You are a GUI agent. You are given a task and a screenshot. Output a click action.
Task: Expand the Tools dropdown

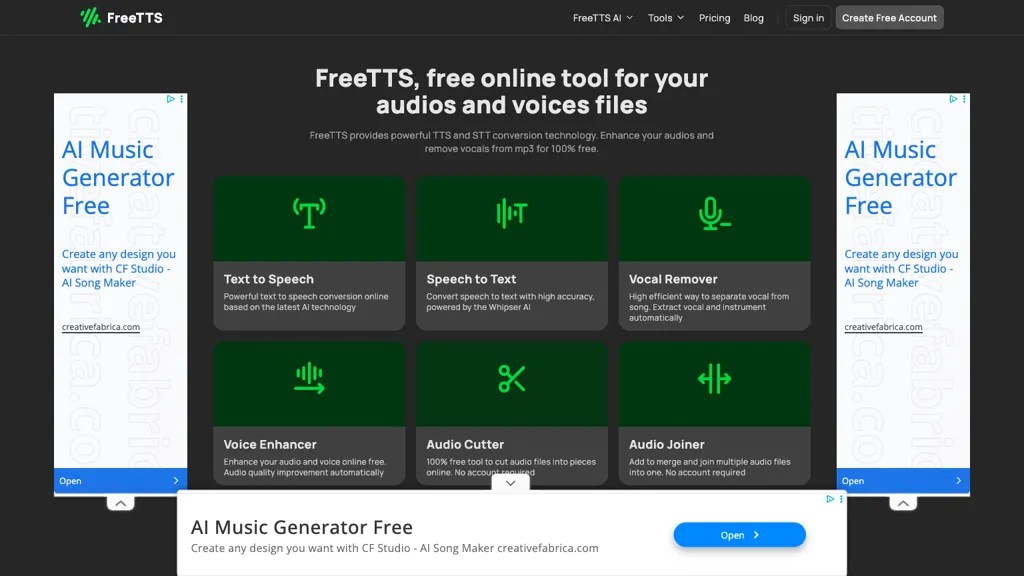tap(665, 17)
